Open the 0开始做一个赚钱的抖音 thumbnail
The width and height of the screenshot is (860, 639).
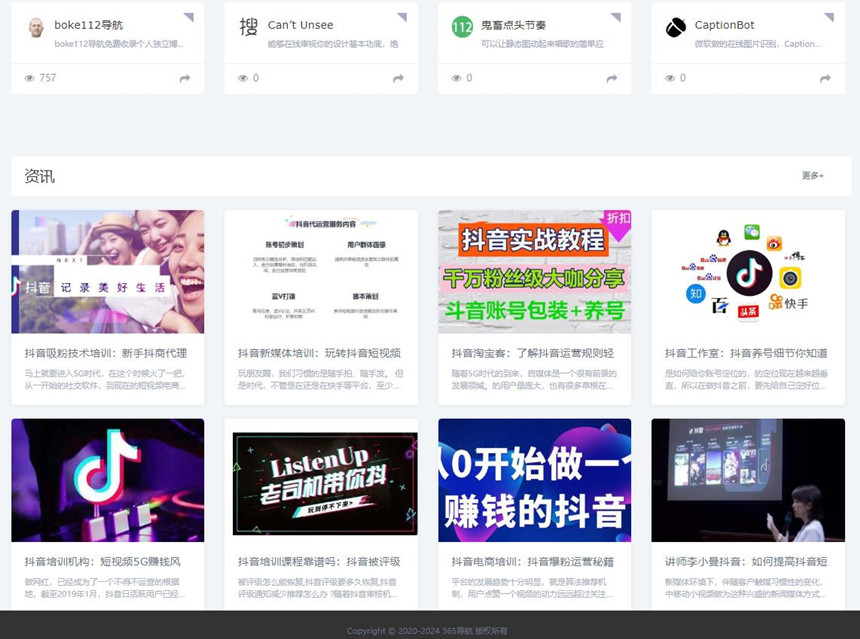tap(535, 480)
